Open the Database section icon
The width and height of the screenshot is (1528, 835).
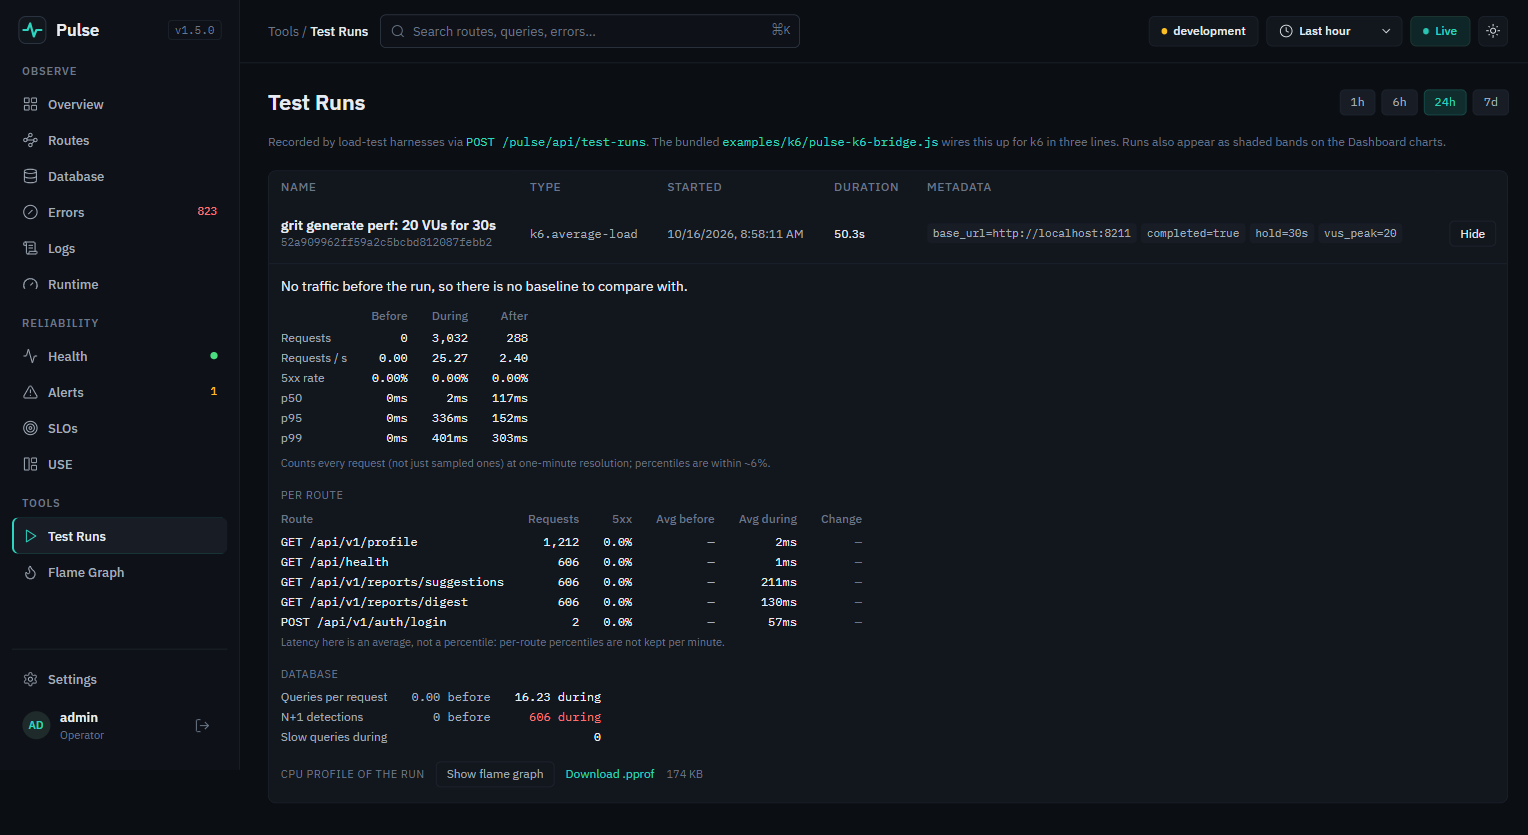[x=30, y=176]
